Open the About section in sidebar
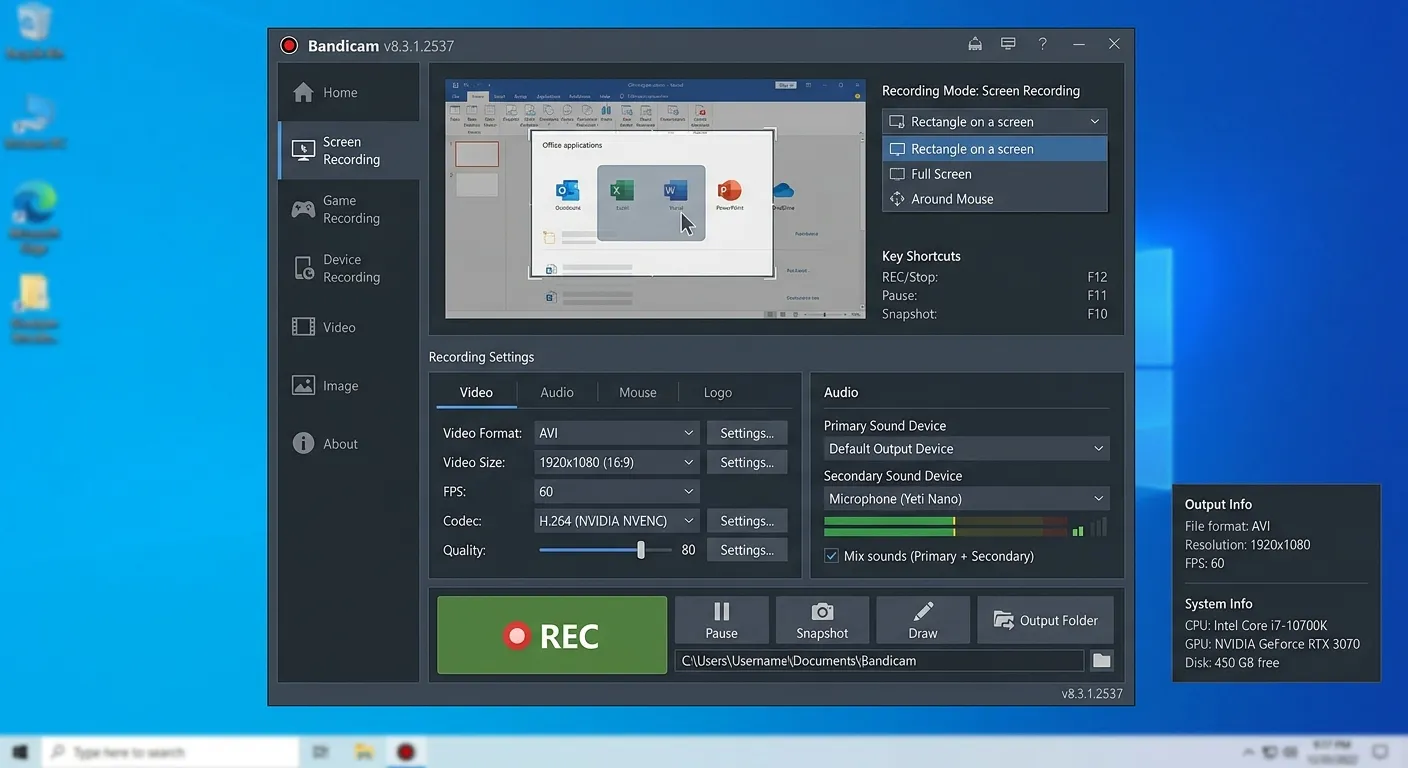This screenshot has width=1408, height=768. pos(348,444)
